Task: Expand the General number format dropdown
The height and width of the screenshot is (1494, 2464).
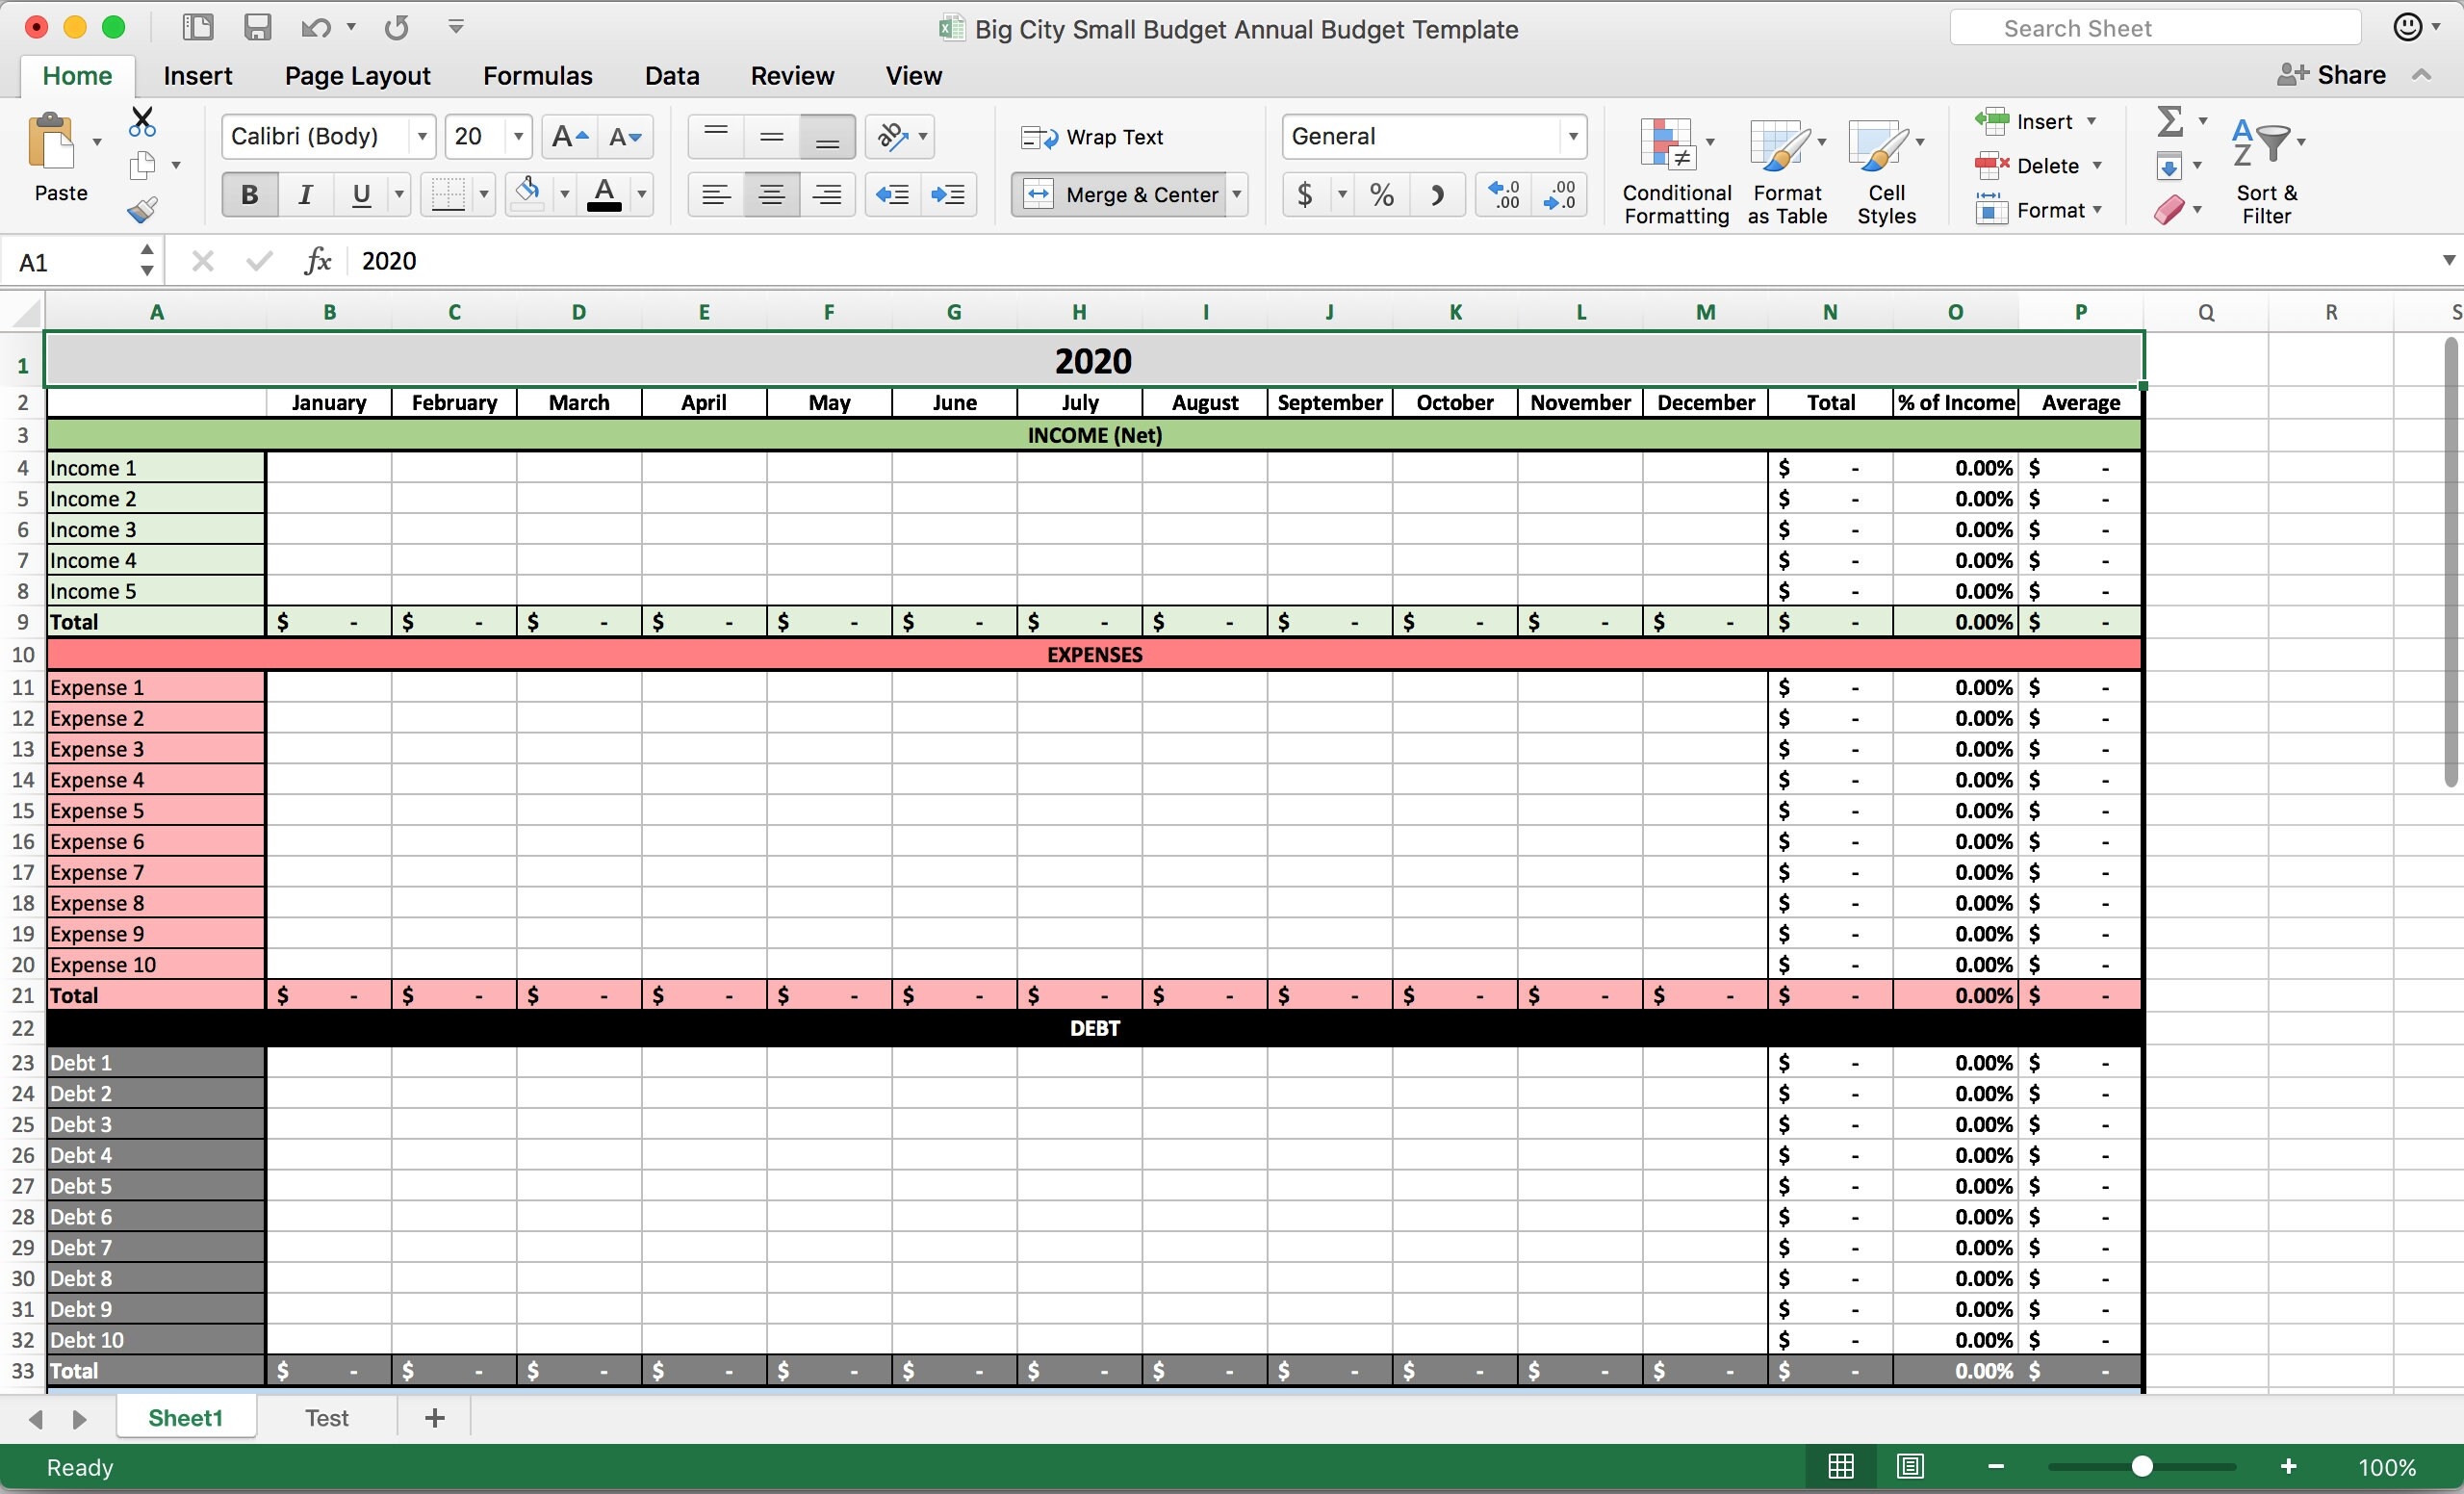Action: 1572,136
